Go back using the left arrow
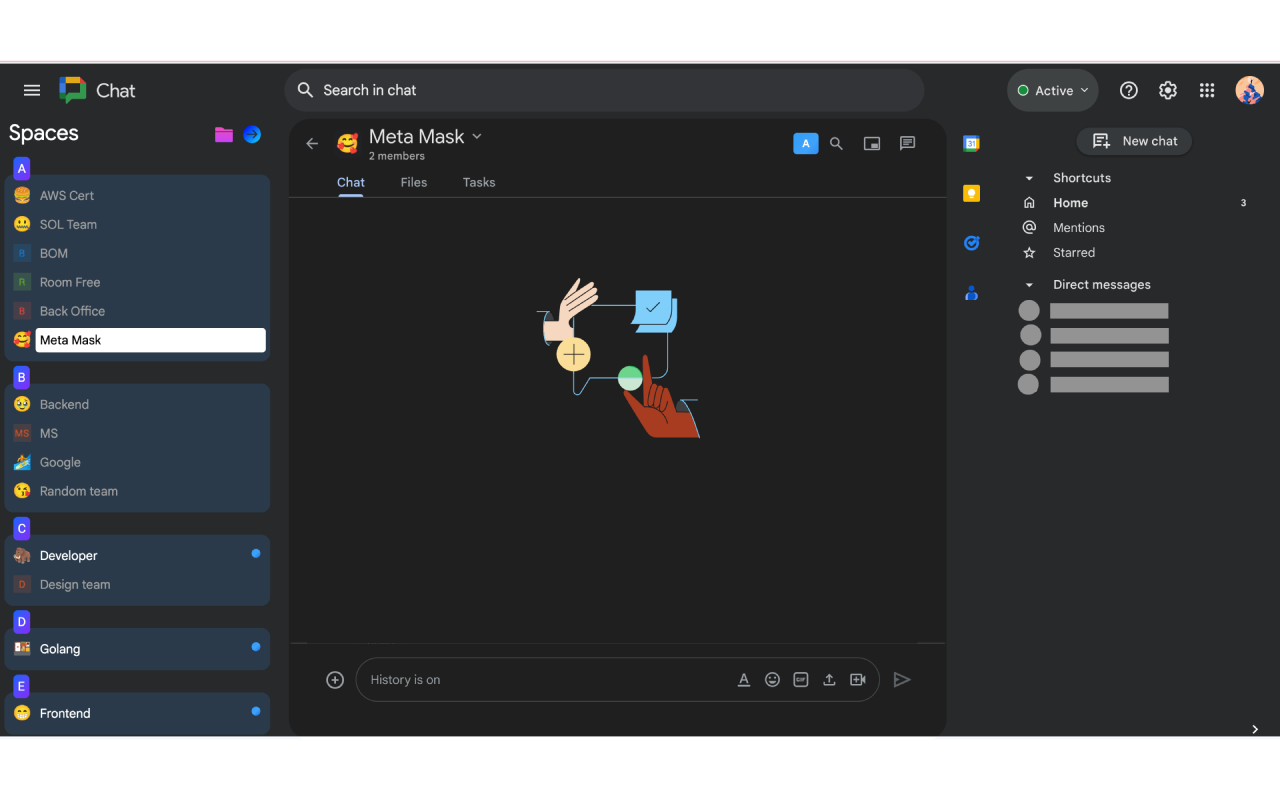 [x=312, y=143]
